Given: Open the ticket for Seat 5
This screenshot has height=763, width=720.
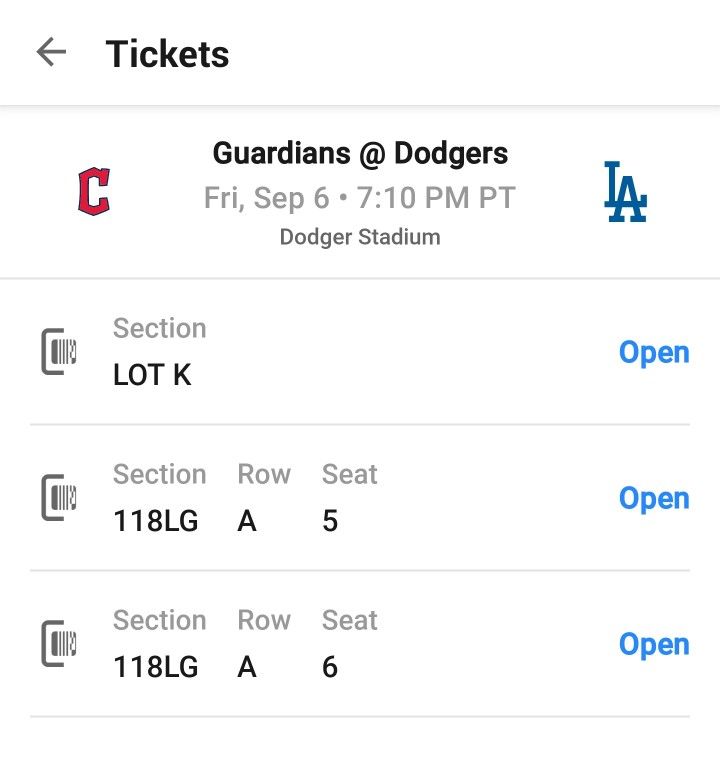Looking at the screenshot, I should pos(653,498).
